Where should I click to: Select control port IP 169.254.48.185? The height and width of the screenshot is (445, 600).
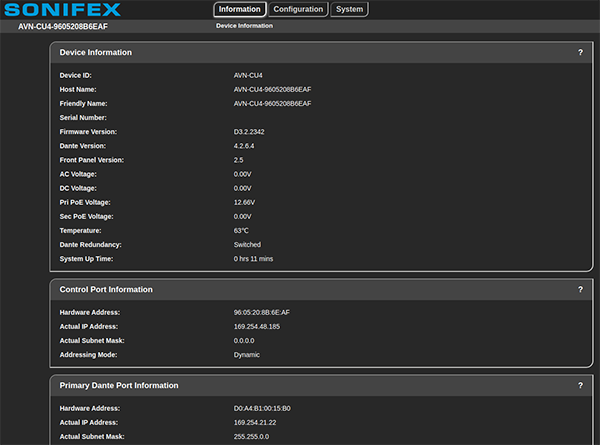[x=257, y=327]
